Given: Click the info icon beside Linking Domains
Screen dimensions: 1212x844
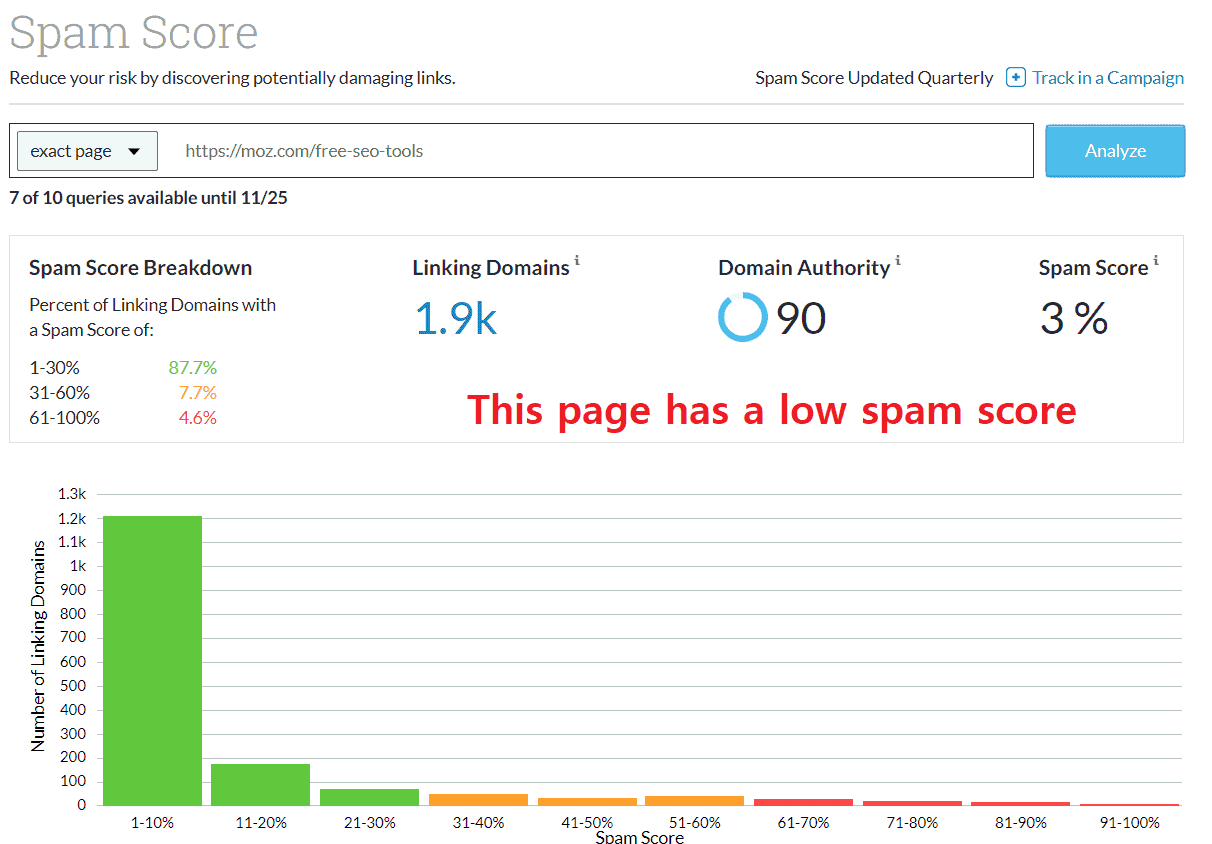Looking at the screenshot, I should pos(577,261).
